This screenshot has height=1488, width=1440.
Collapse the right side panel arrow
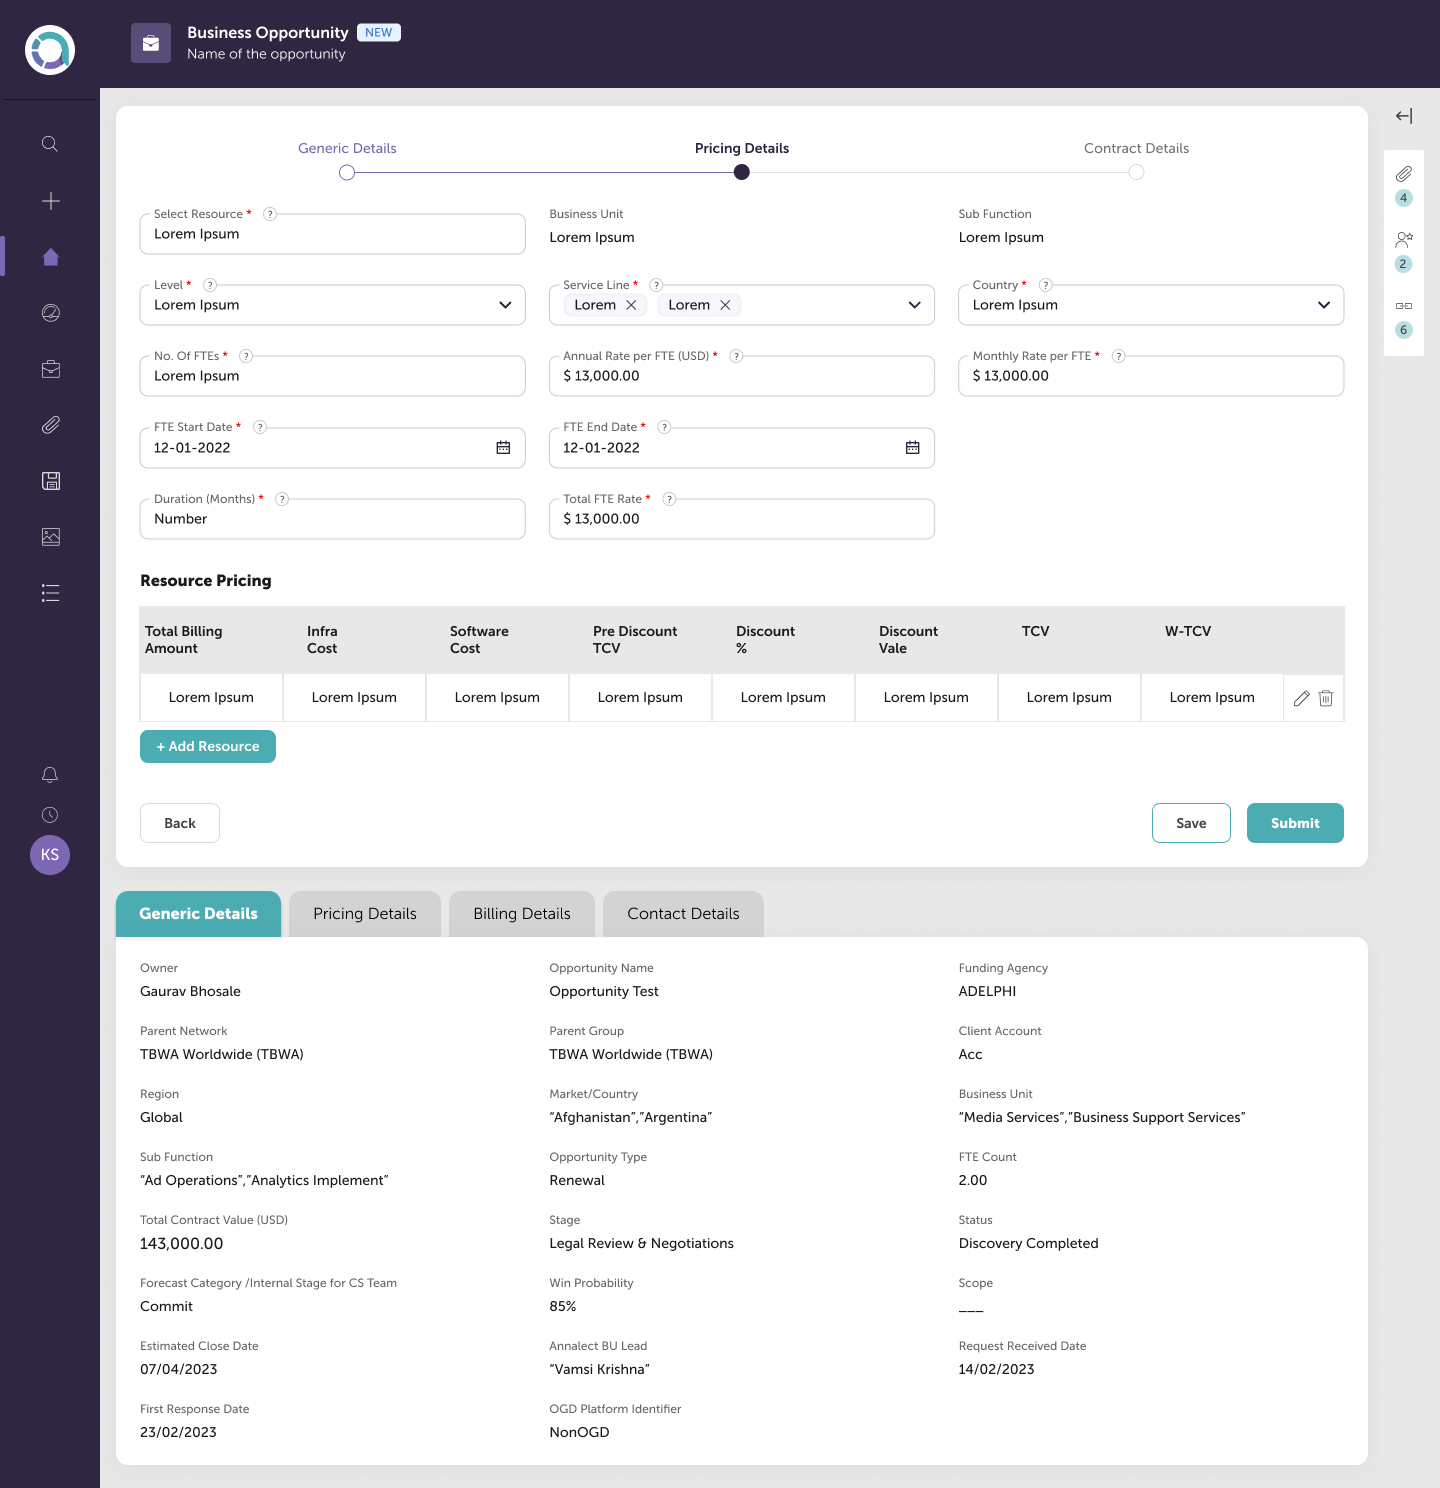pyautogui.click(x=1404, y=116)
